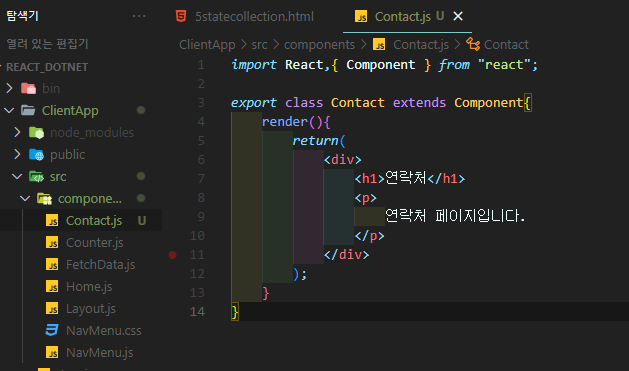Screen dimensions: 629x371
Task: Click the node_modules folder icon
Action: [37, 132]
